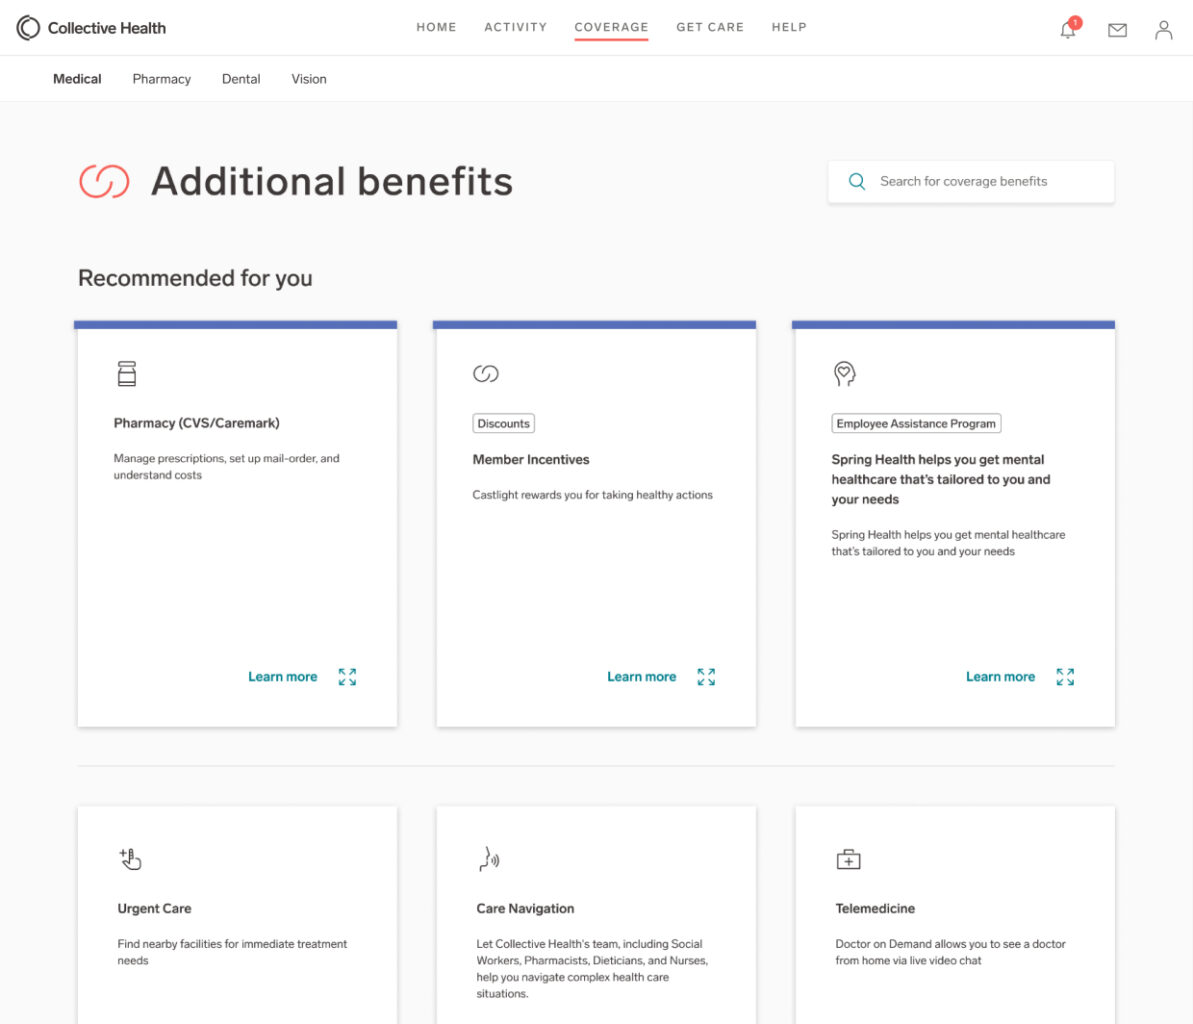Screen dimensions: 1193x1024
Task: Open the notifications bell icon
Action: pyautogui.click(x=1068, y=30)
